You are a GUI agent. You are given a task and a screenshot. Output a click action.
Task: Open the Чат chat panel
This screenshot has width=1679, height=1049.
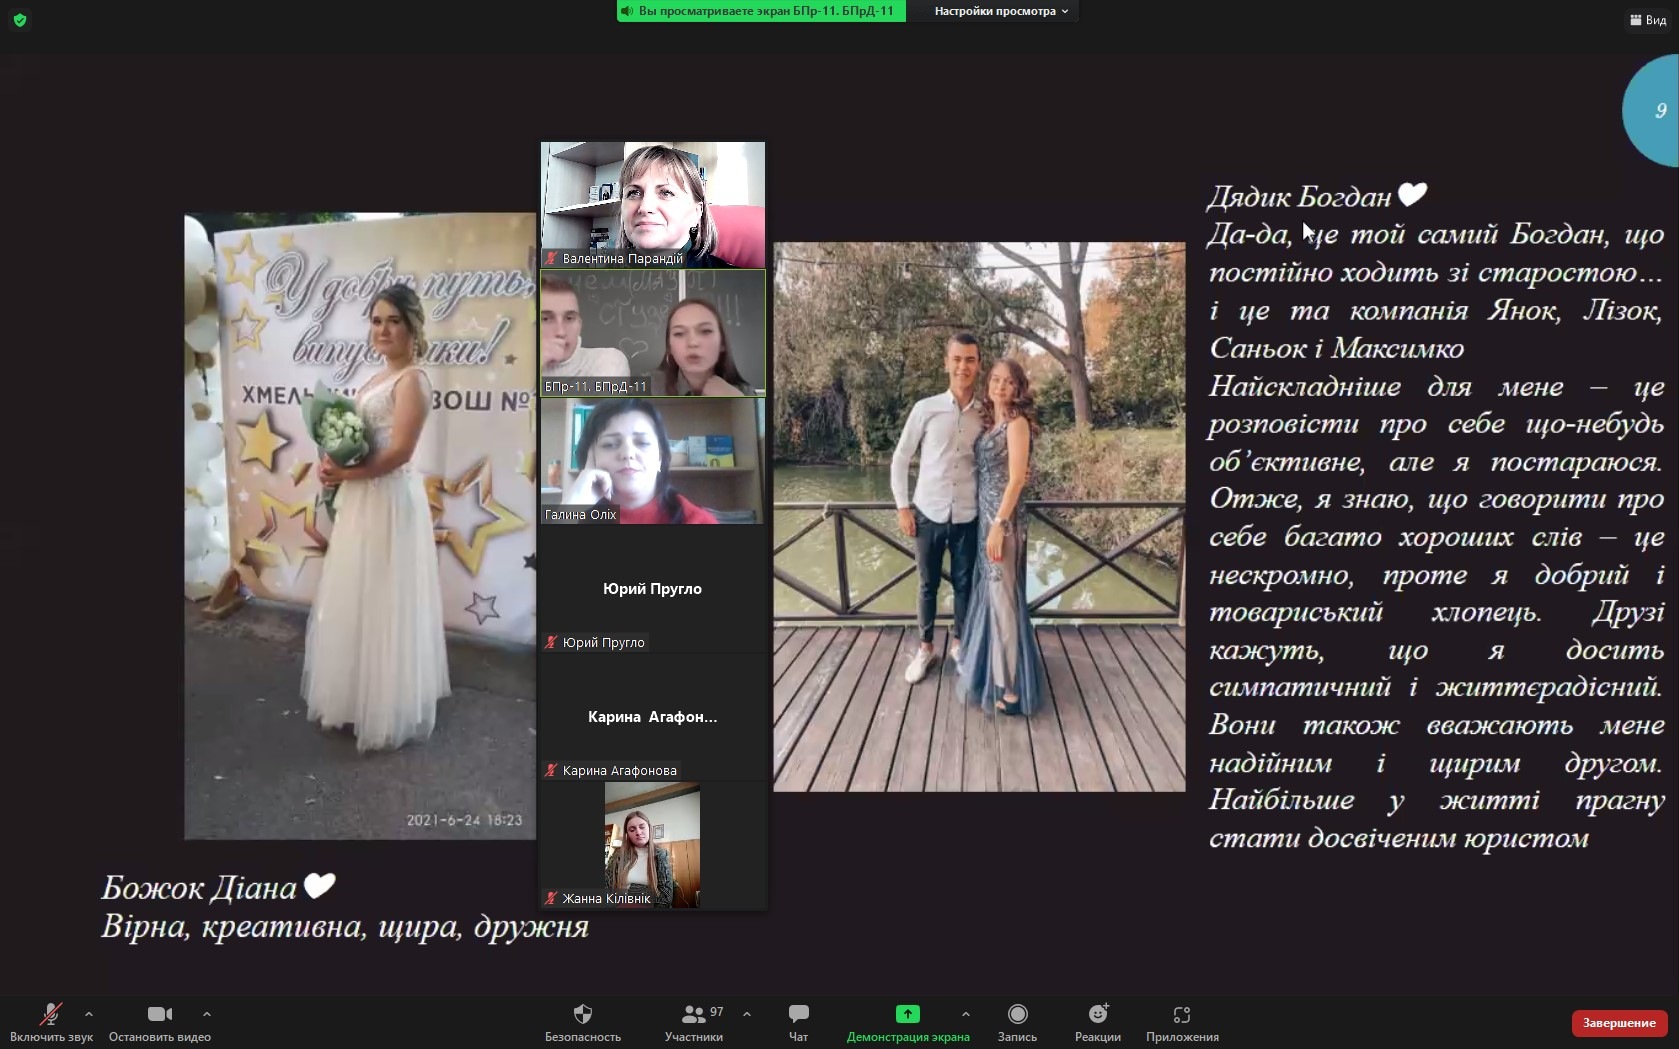pyautogui.click(x=798, y=1014)
